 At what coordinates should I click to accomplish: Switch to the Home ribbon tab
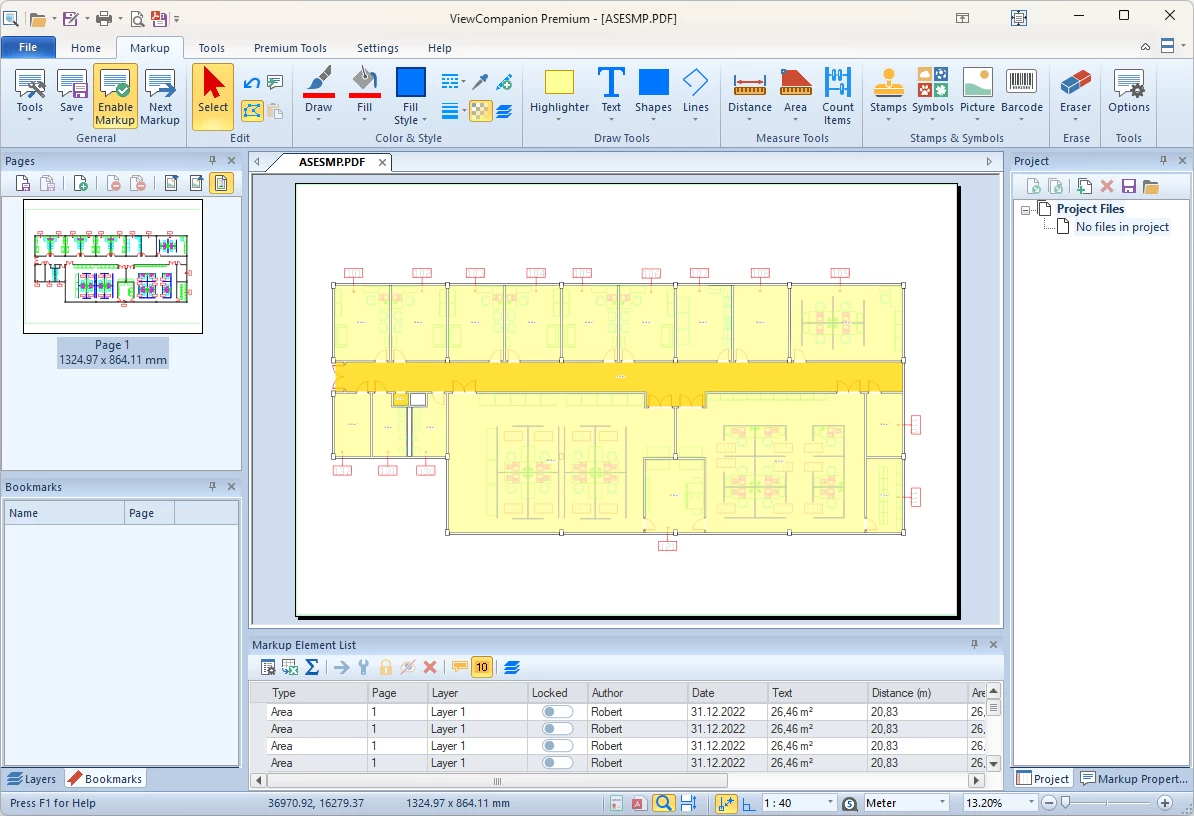pyautogui.click(x=86, y=48)
